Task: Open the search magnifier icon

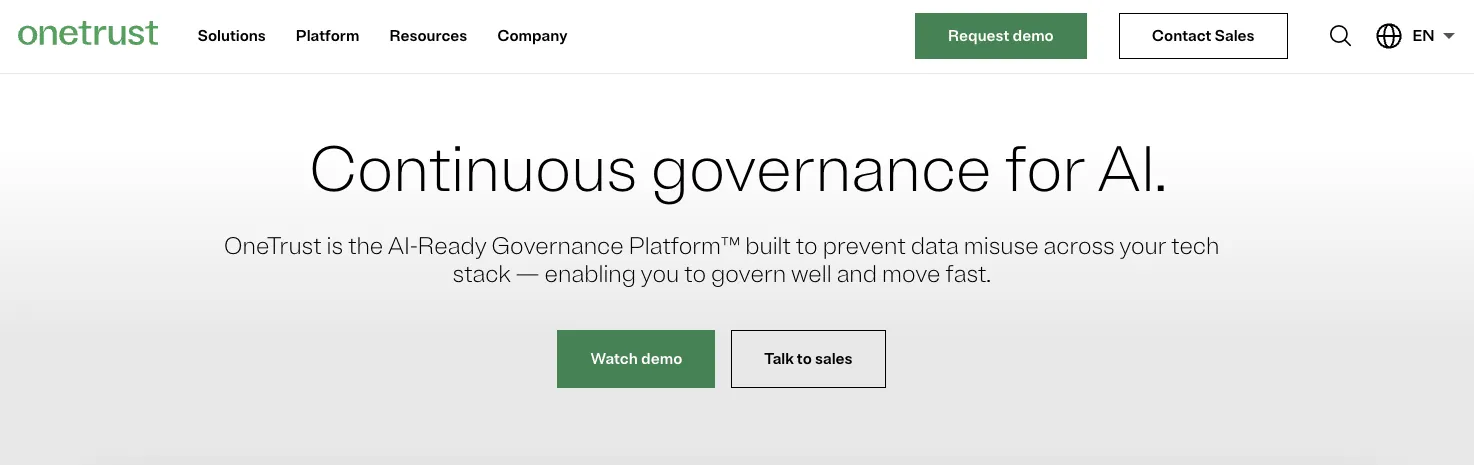Action: point(1340,36)
